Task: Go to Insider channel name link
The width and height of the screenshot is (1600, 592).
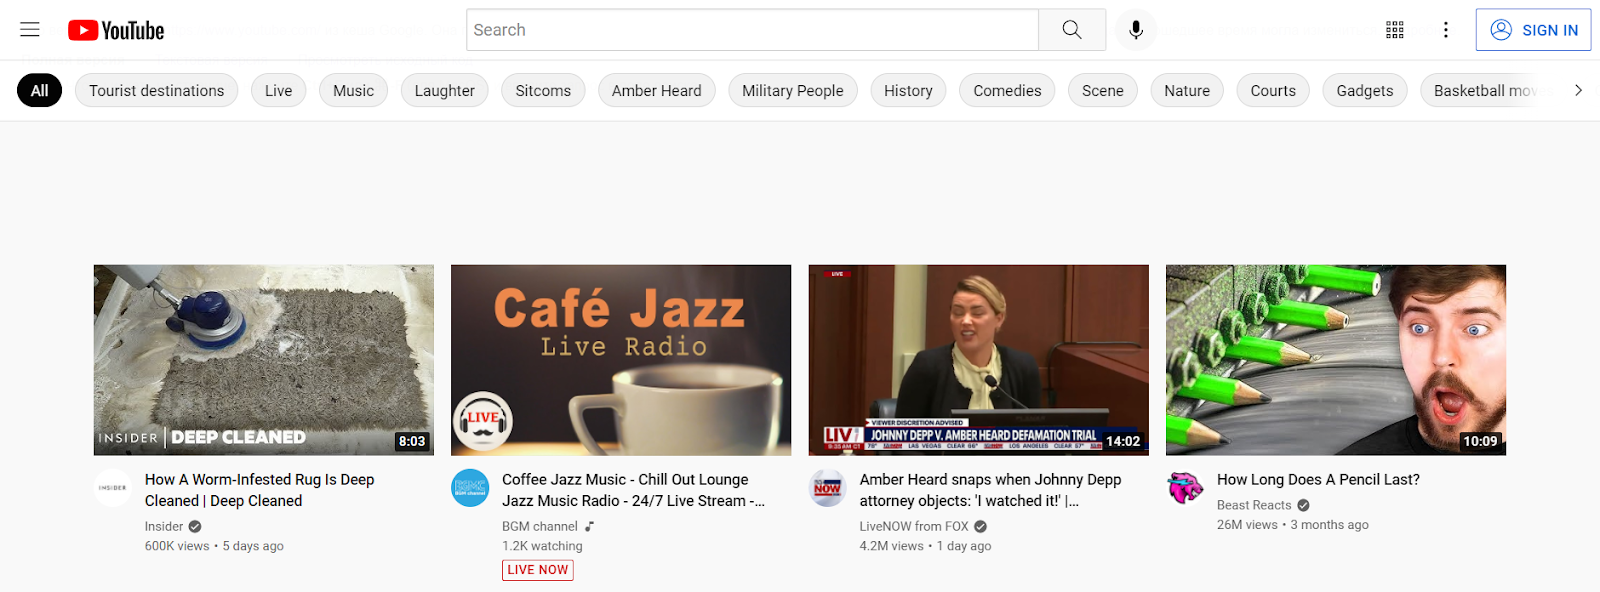Action: pos(164,526)
